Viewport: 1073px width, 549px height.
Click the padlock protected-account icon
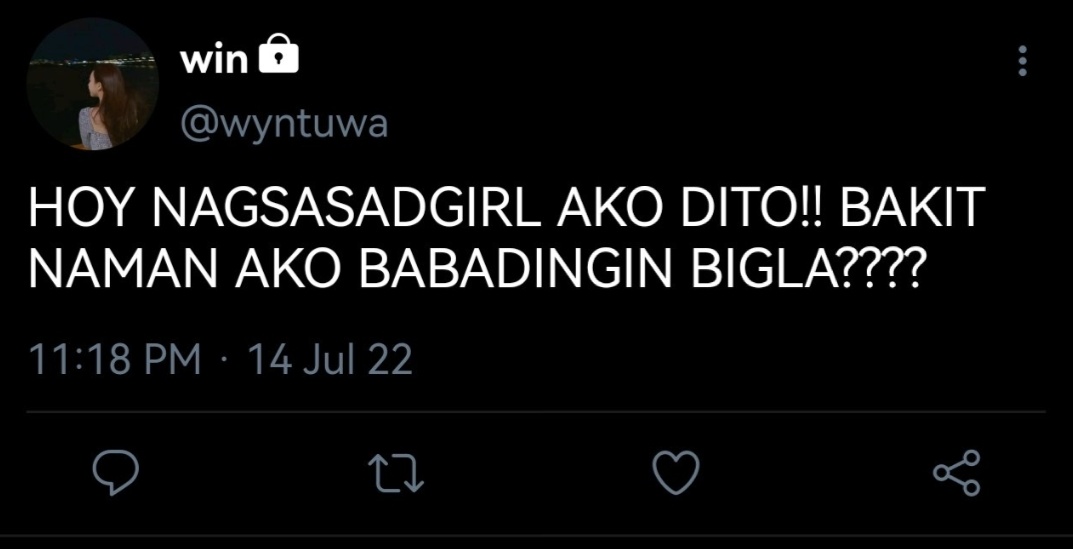click(279, 55)
